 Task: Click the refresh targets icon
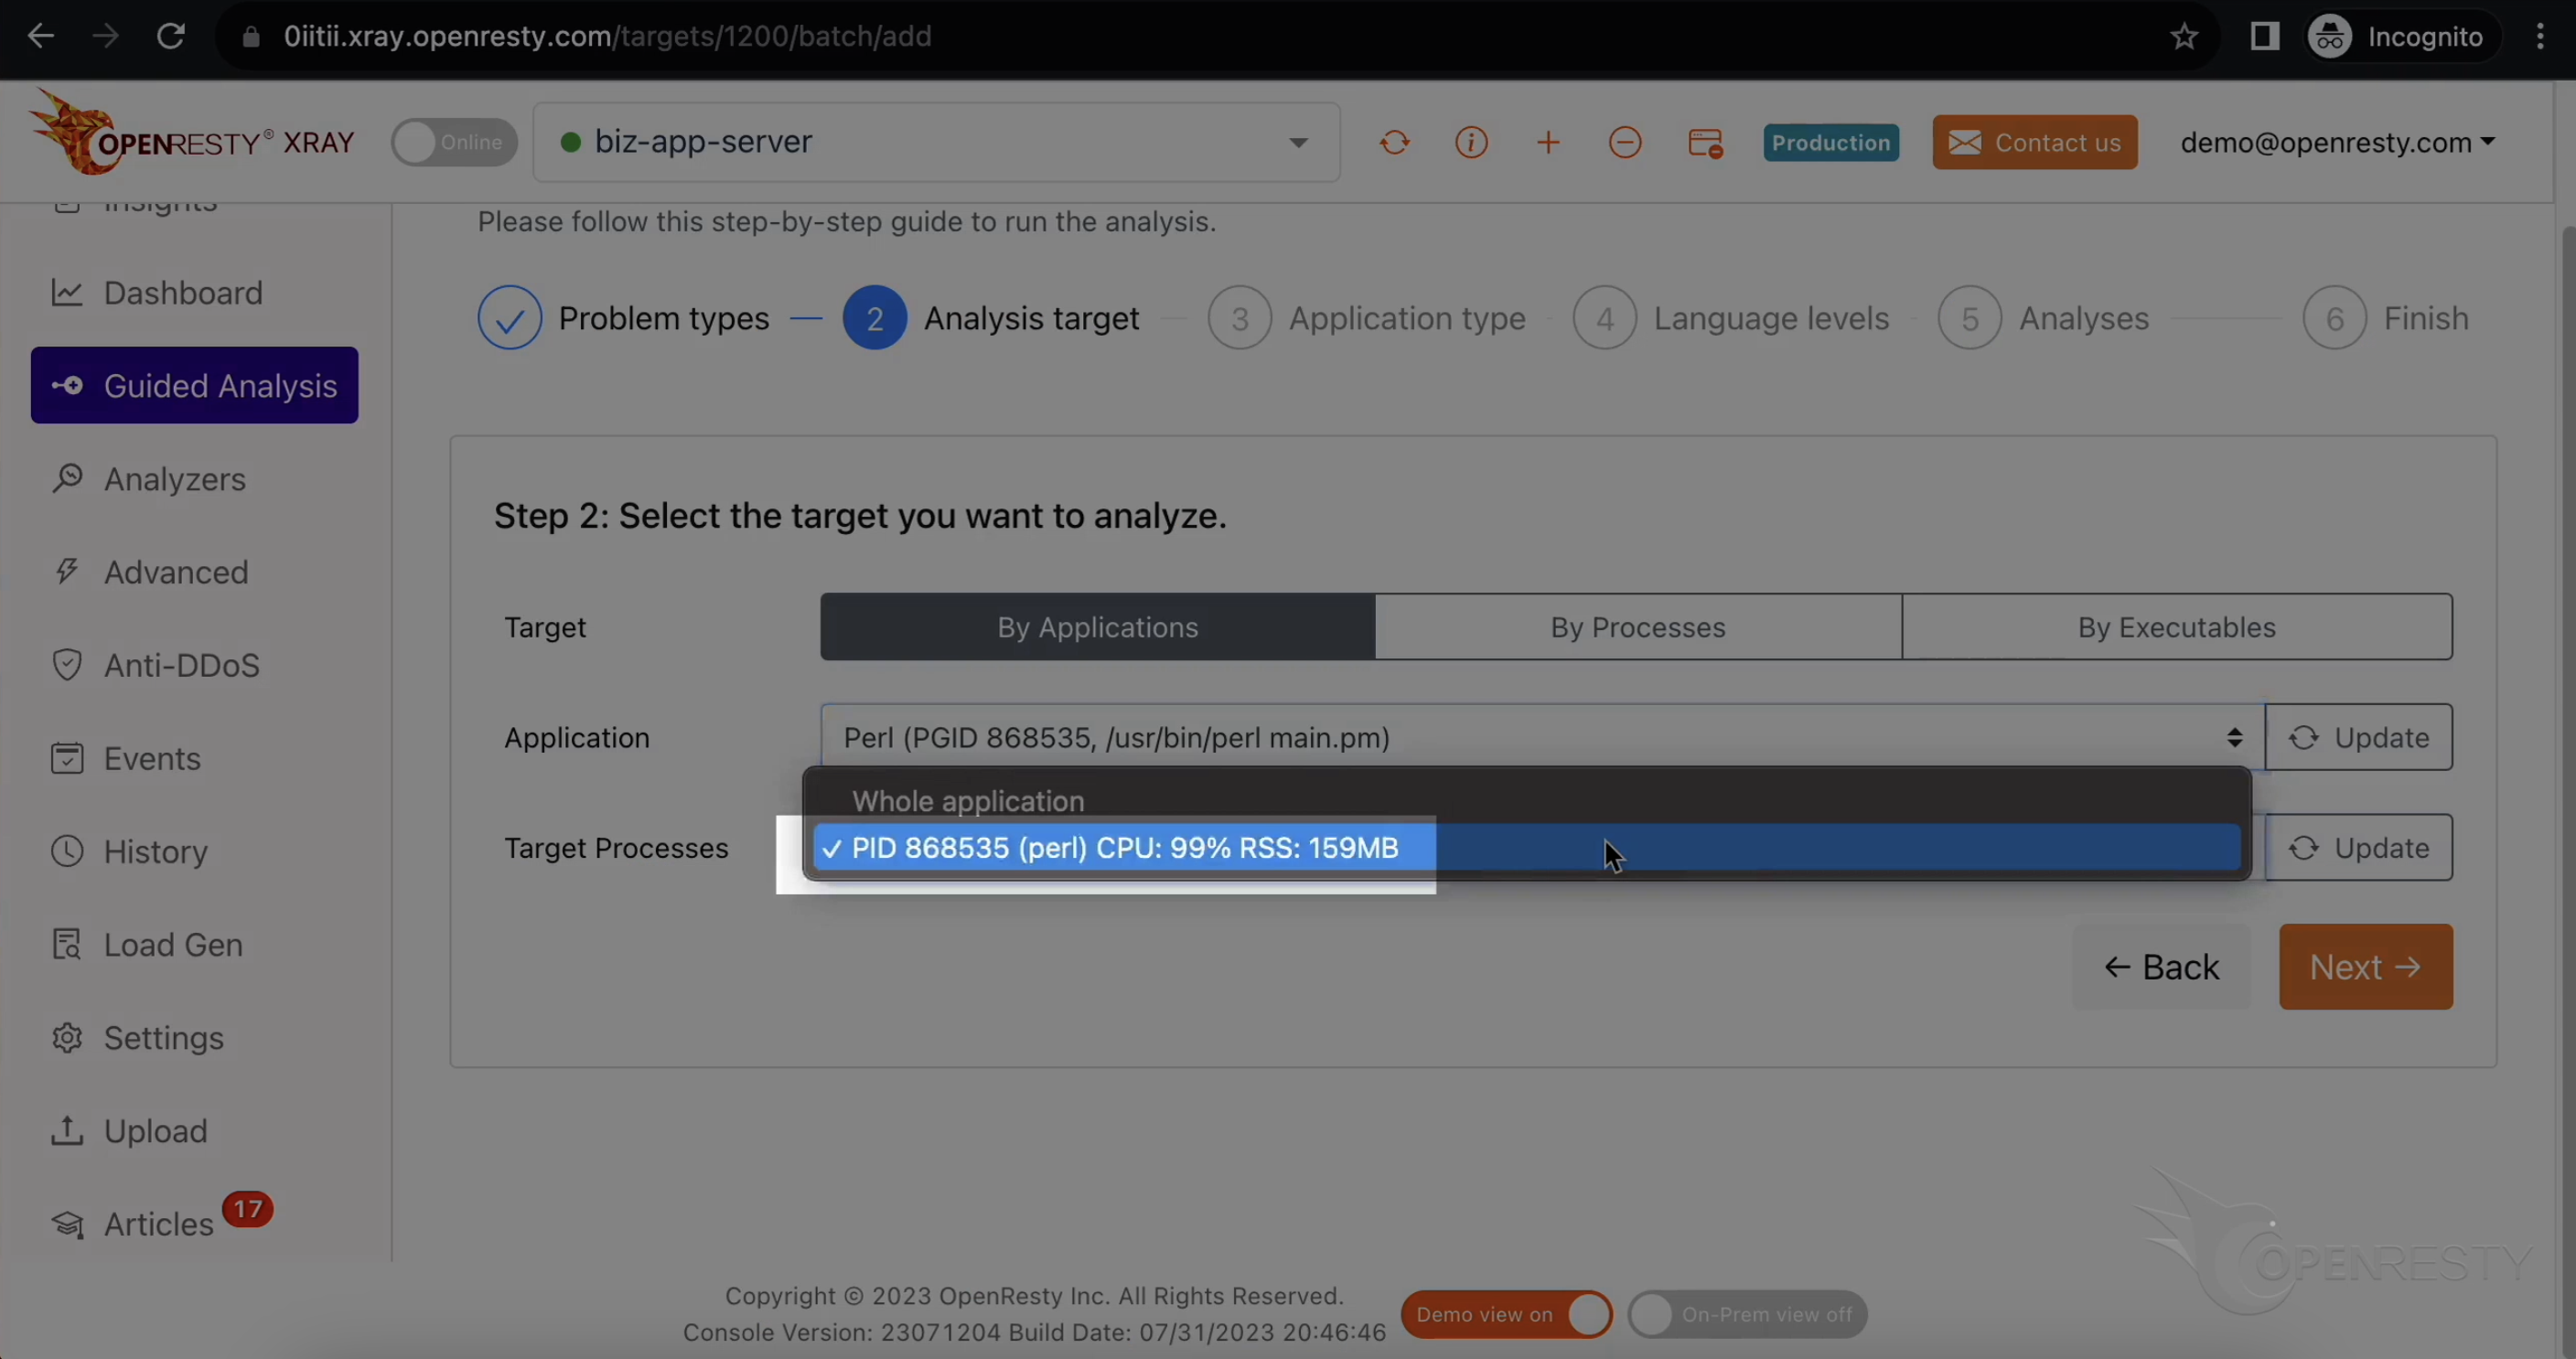point(1394,142)
